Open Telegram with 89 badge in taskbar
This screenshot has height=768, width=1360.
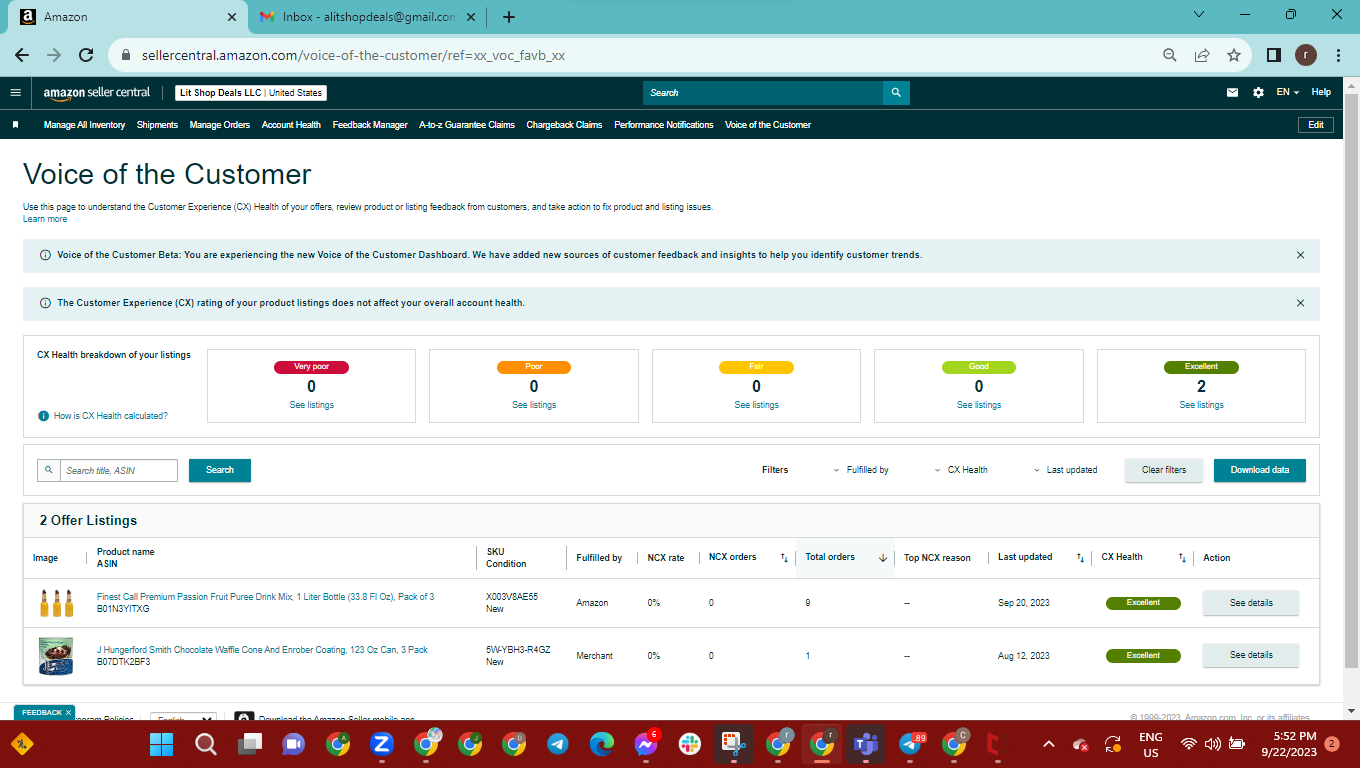pyautogui.click(x=911, y=744)
